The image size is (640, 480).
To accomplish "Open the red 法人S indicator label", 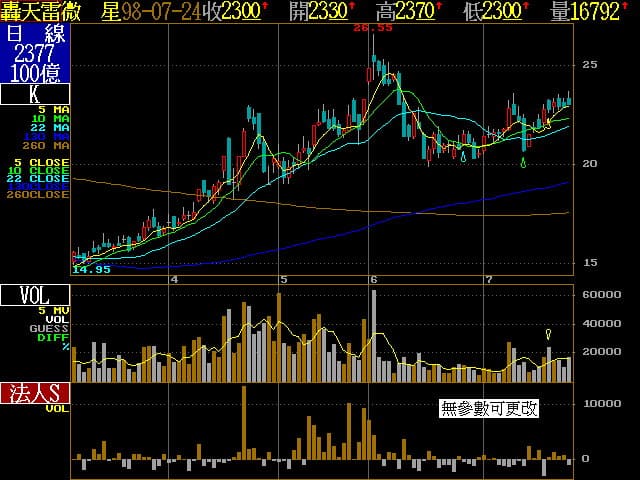I will click(35, 392).
